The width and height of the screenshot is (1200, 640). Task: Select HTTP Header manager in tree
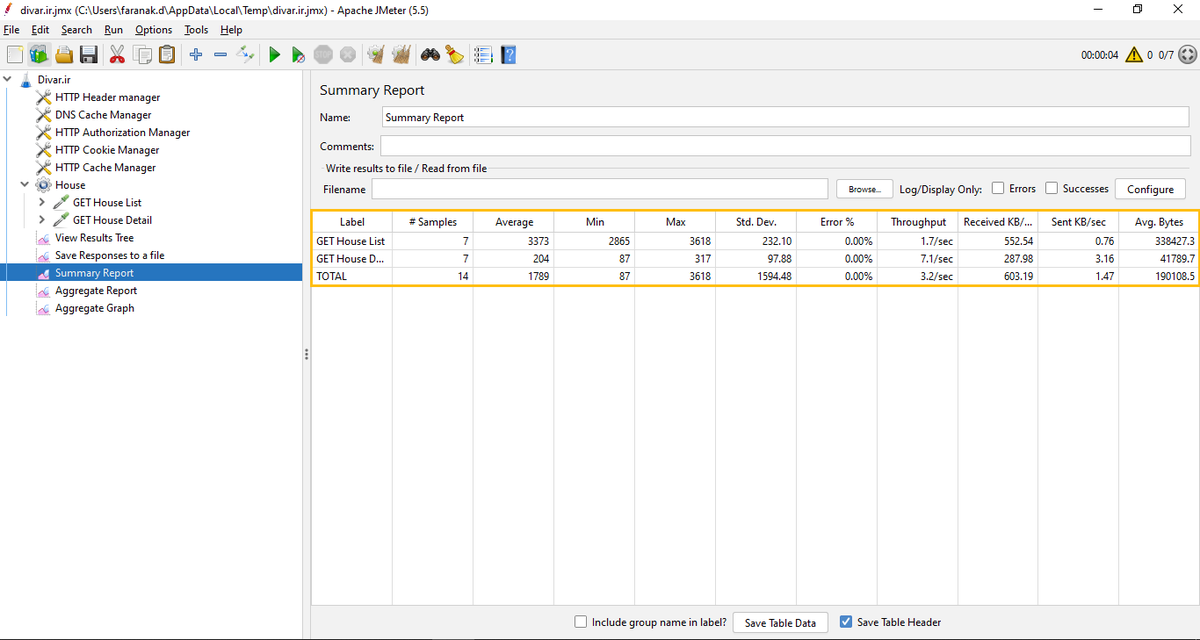click(107, 97)
